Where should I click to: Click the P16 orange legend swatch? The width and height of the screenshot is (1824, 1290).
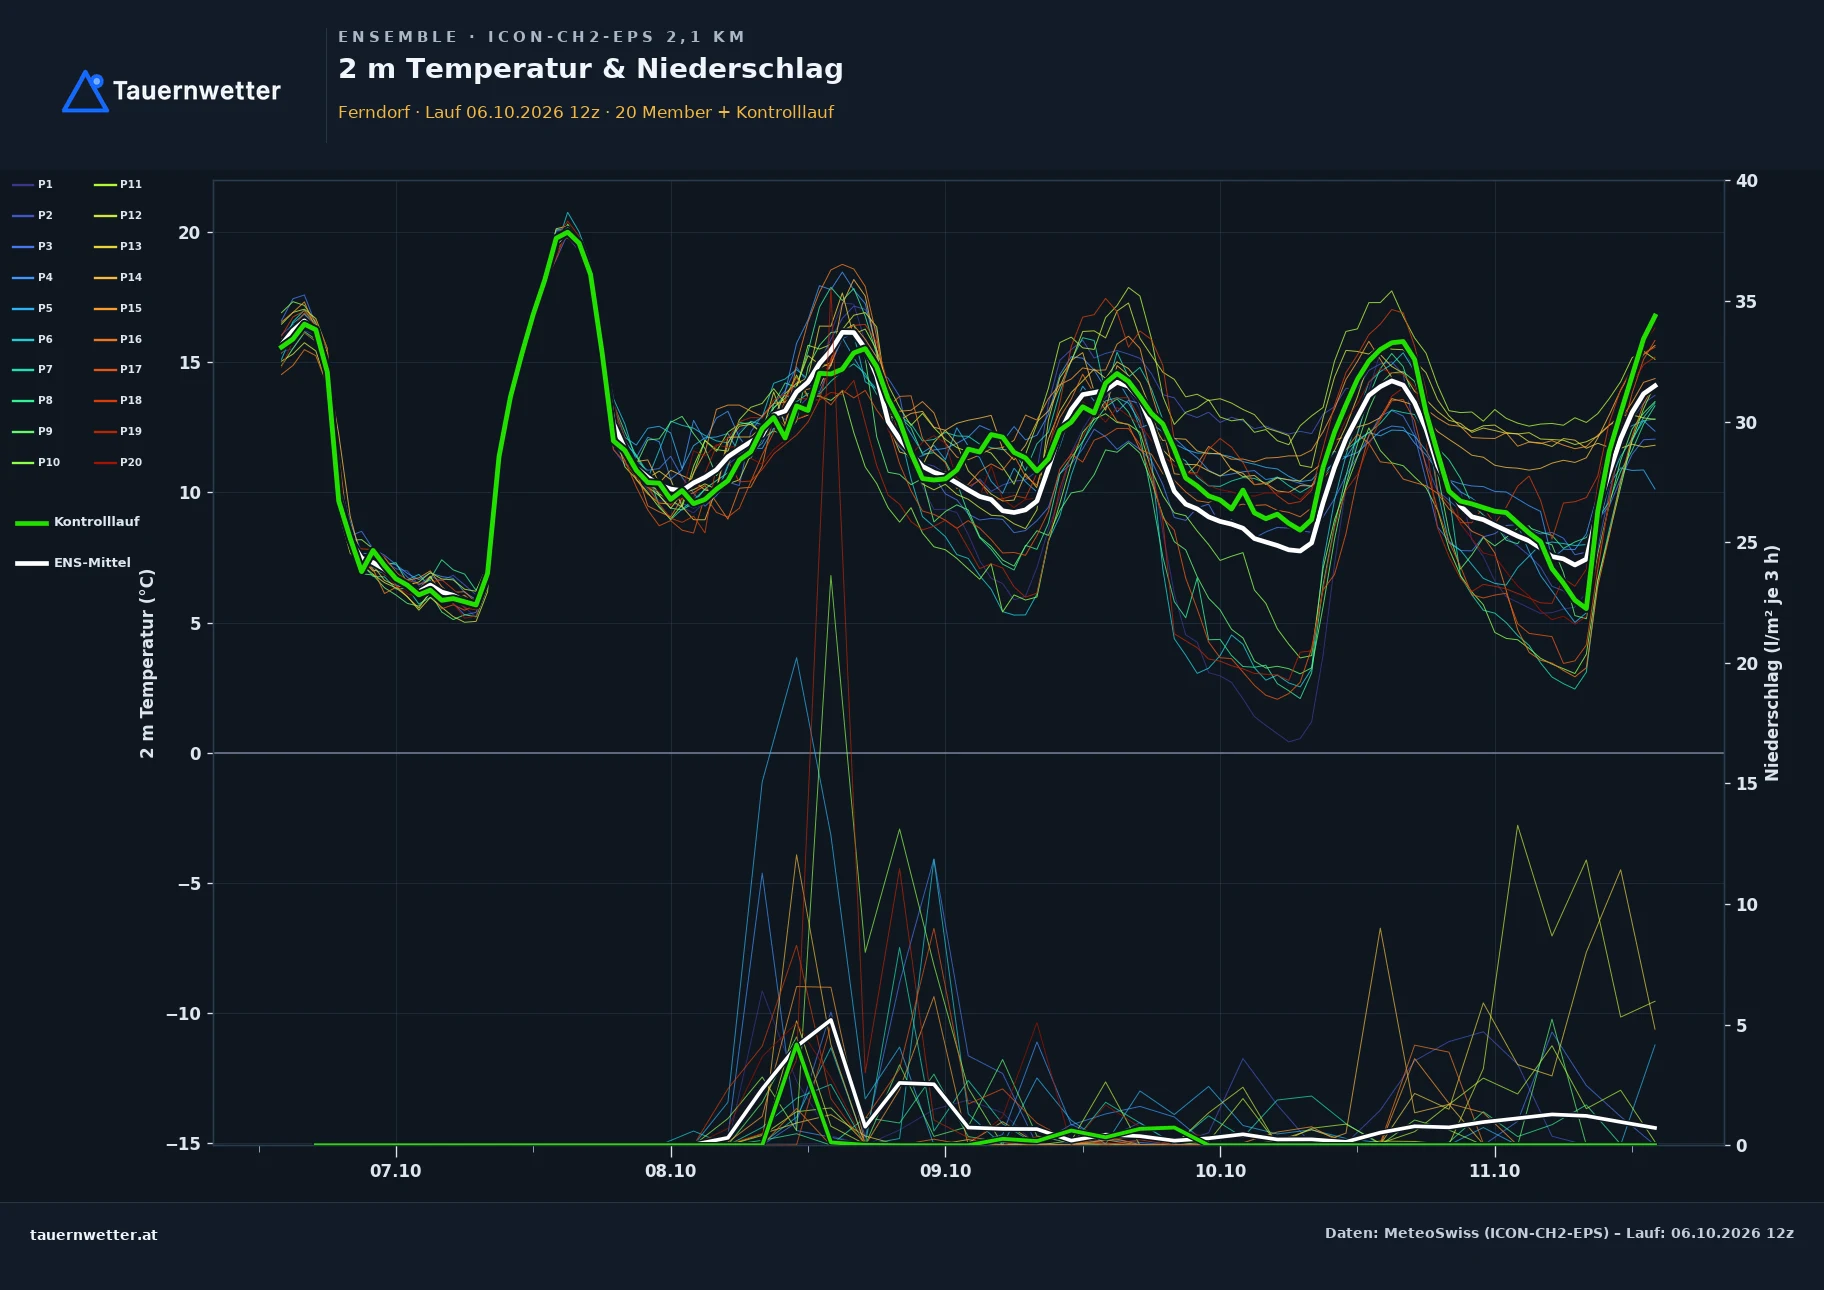coord(105,339)
